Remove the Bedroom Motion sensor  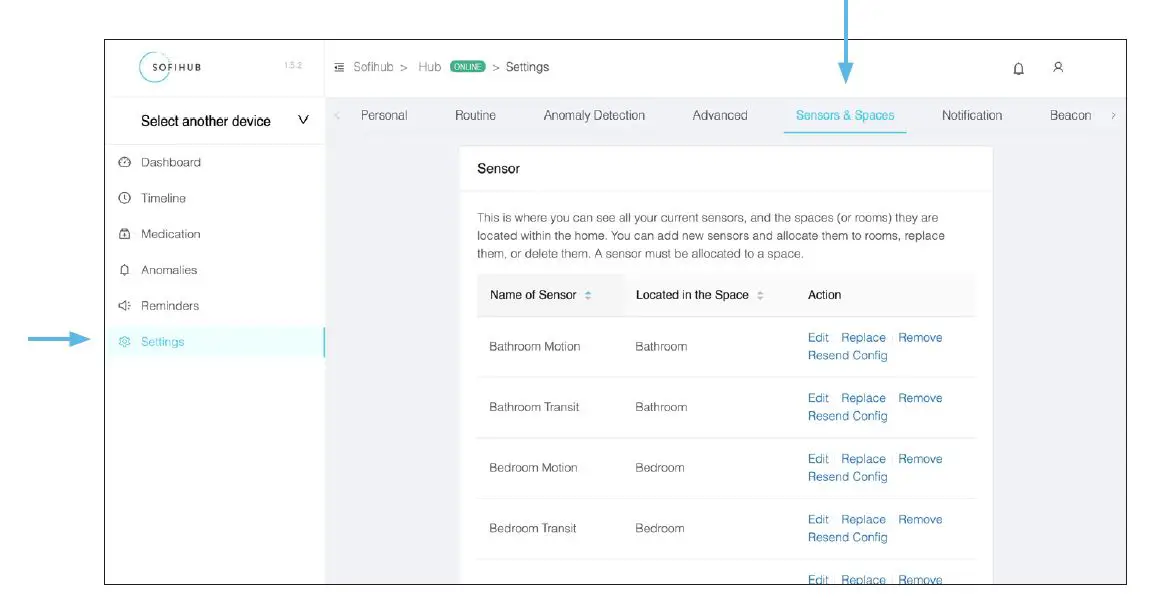(920, 459)
